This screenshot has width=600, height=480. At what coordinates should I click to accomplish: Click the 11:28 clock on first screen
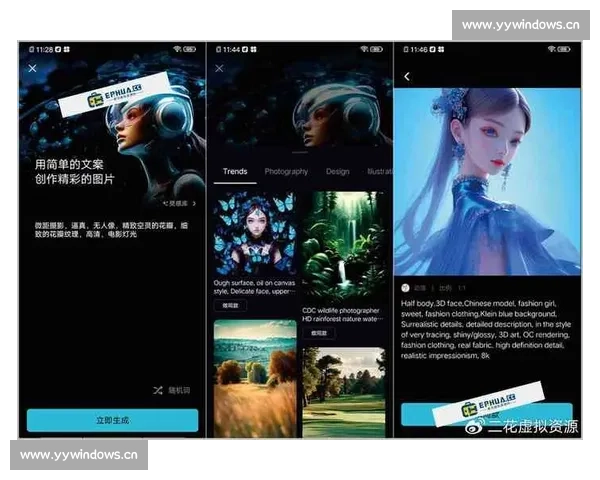[x=44, y=49]
